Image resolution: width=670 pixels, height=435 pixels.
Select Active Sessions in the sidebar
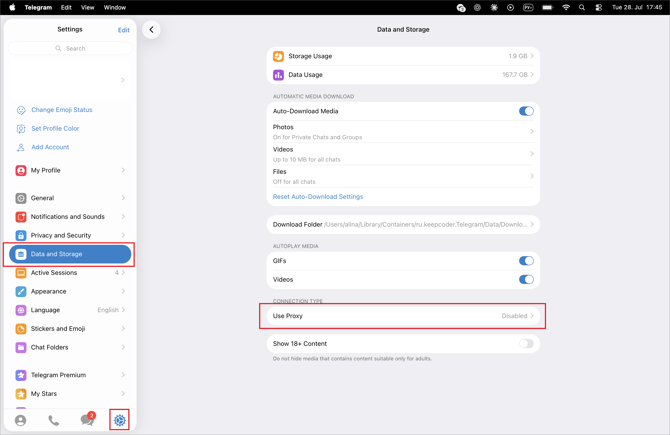(70, 273)
